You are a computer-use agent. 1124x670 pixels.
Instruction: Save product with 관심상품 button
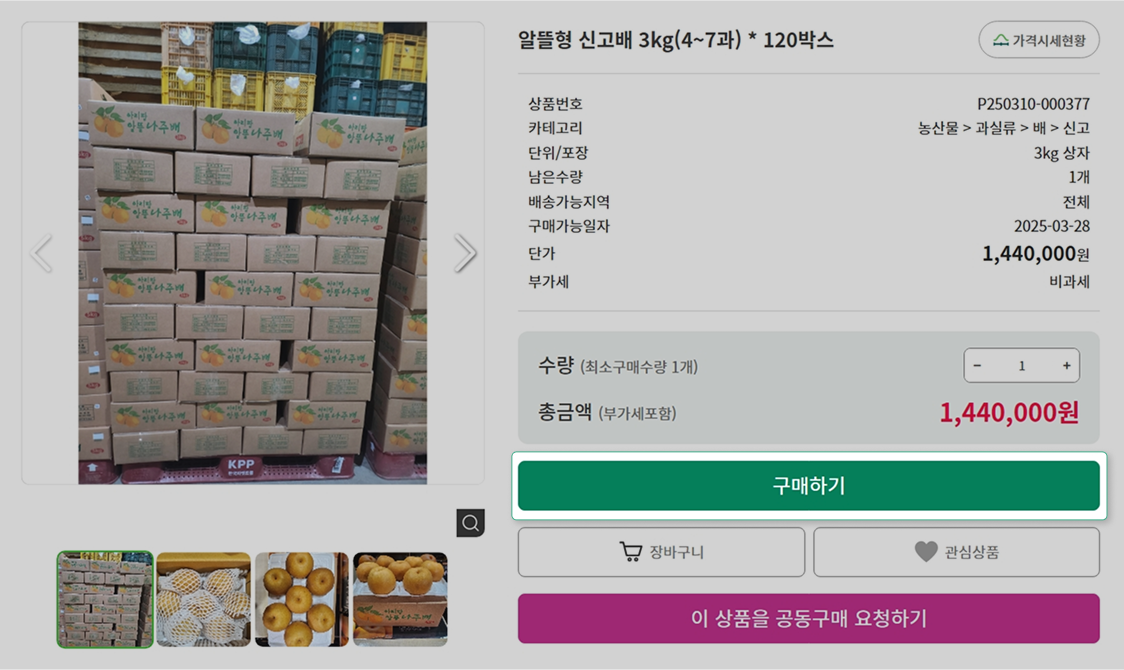(x=956, y=552)
